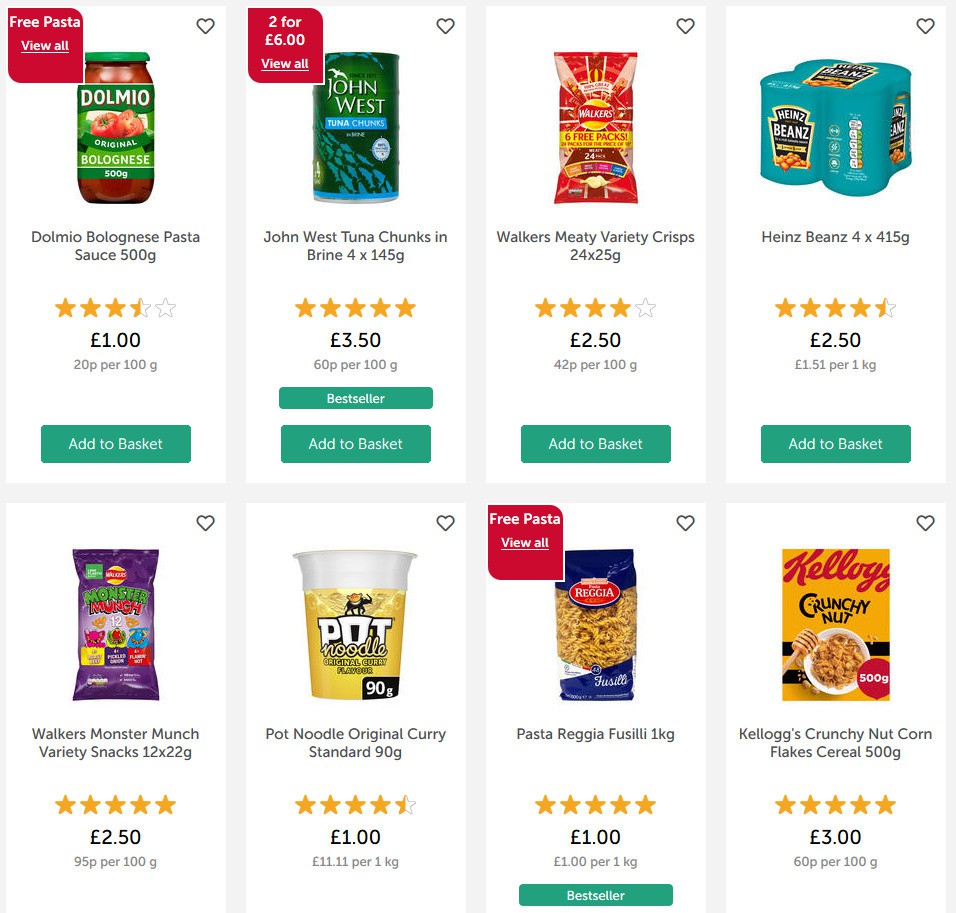Add Heinz Beanz to basket

click(836, 444)
